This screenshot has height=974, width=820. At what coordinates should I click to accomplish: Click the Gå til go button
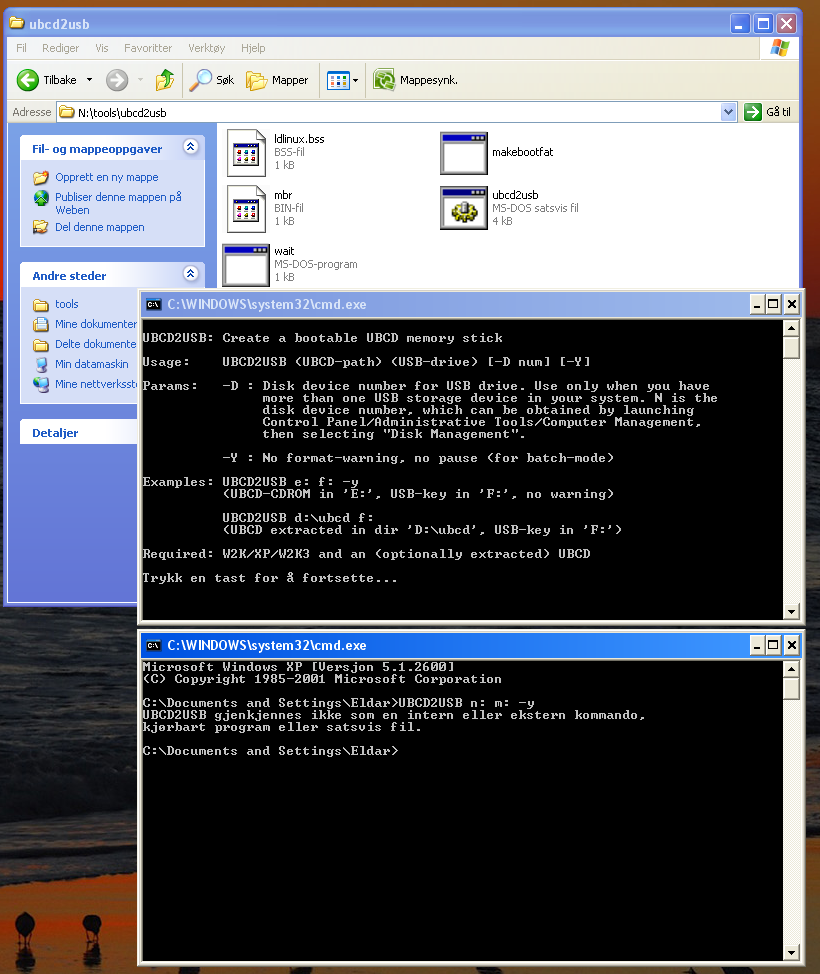tap(768, 112)
